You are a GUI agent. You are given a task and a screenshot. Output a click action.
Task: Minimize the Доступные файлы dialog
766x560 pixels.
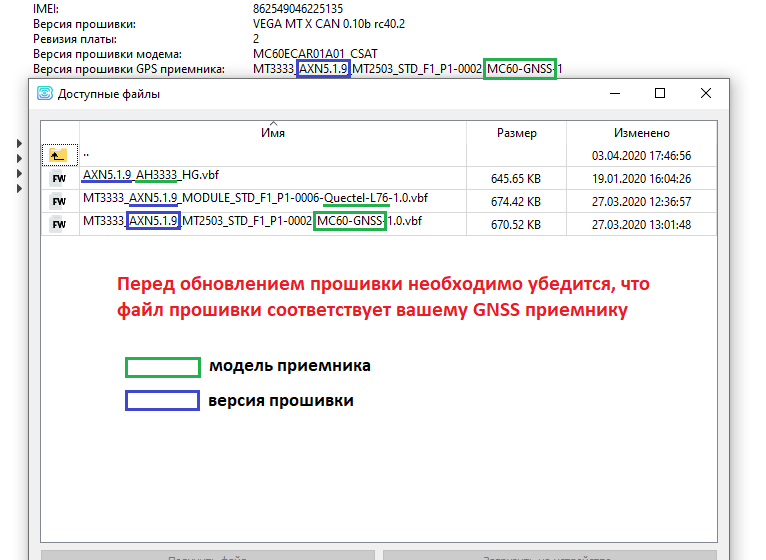pos(613,93)
